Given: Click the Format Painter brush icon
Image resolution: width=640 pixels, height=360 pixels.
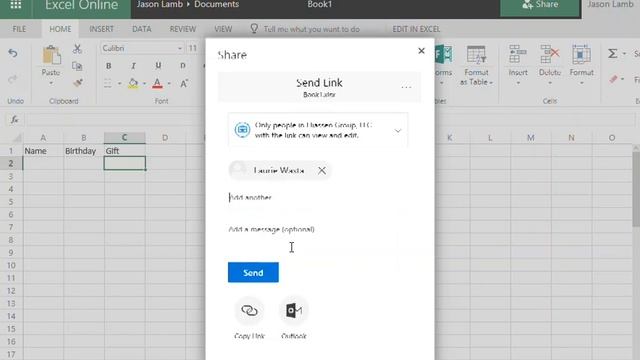Looking at the screenshot, I should [77, 83].
